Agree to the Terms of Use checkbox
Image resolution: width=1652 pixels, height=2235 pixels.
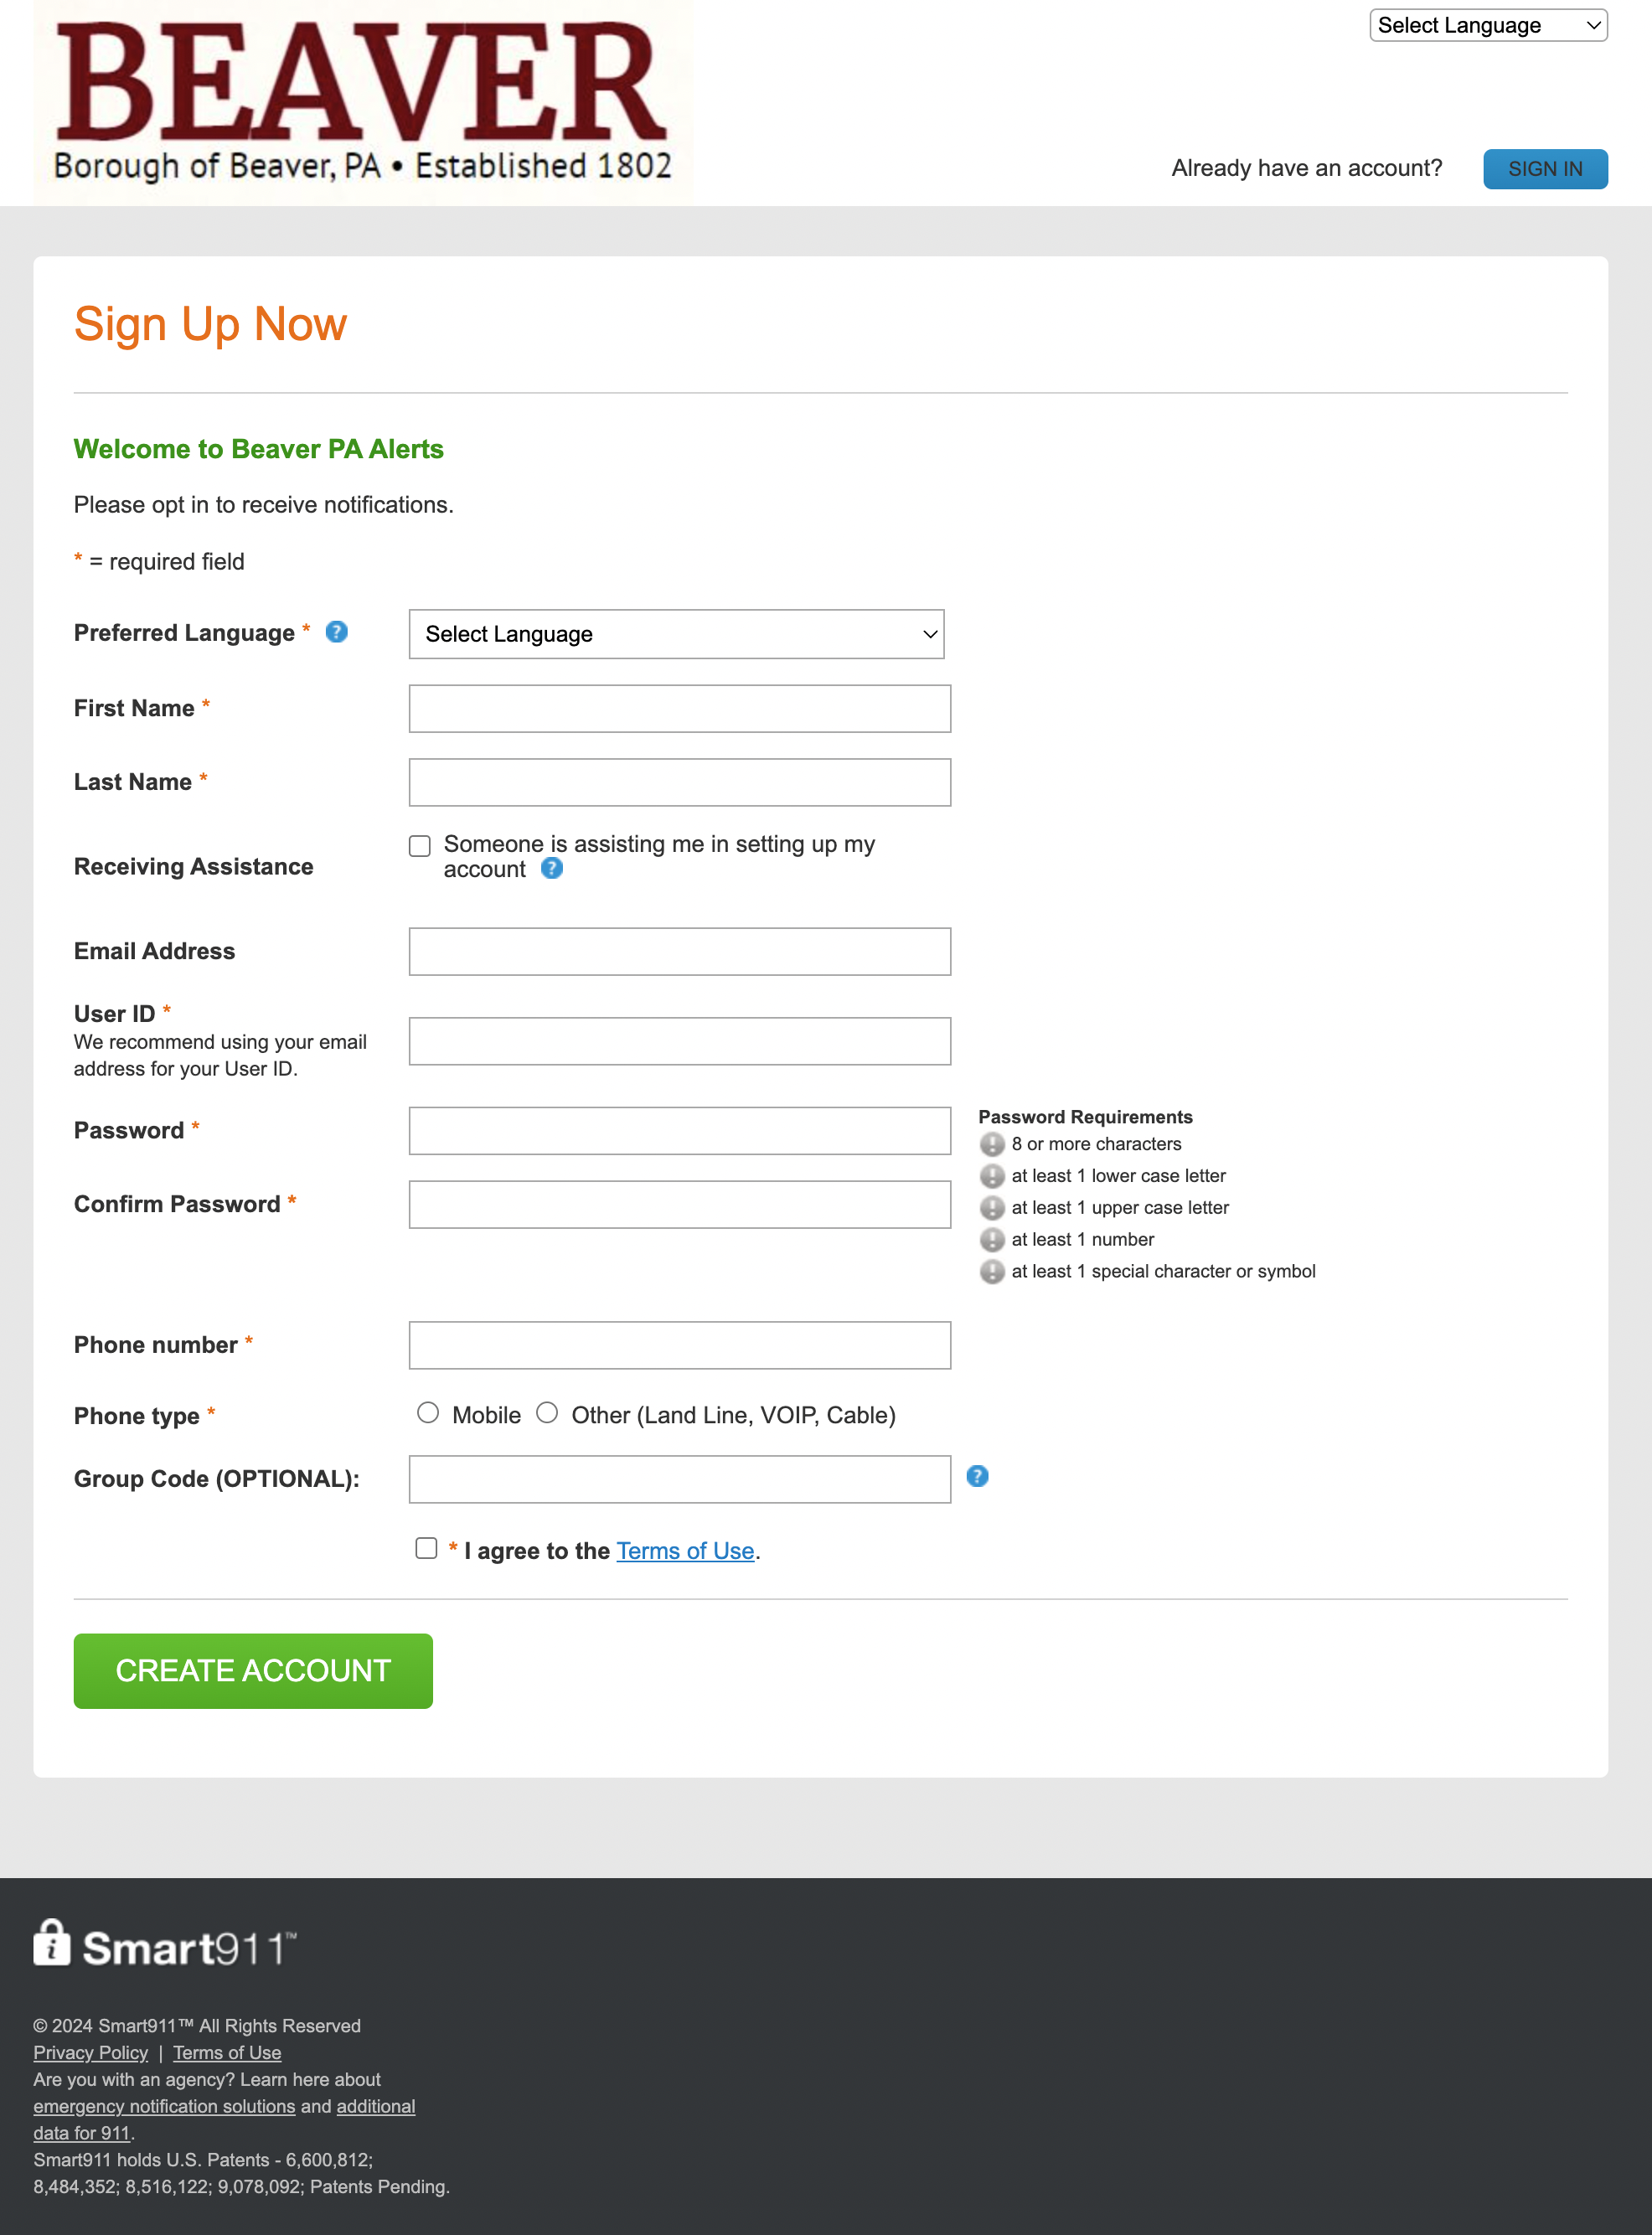click(427, 1548)
